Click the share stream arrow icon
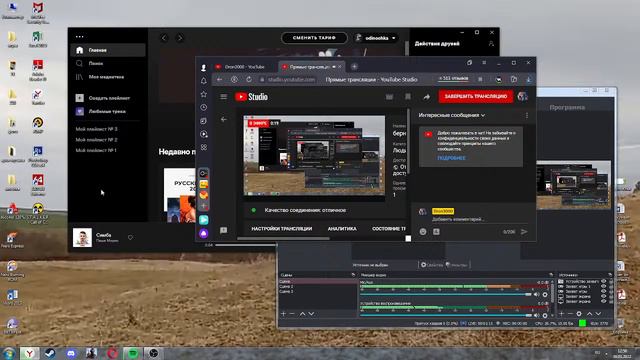The height and width of the screenshot is (360, 640). pyautogui.click(x=427, y=97)
